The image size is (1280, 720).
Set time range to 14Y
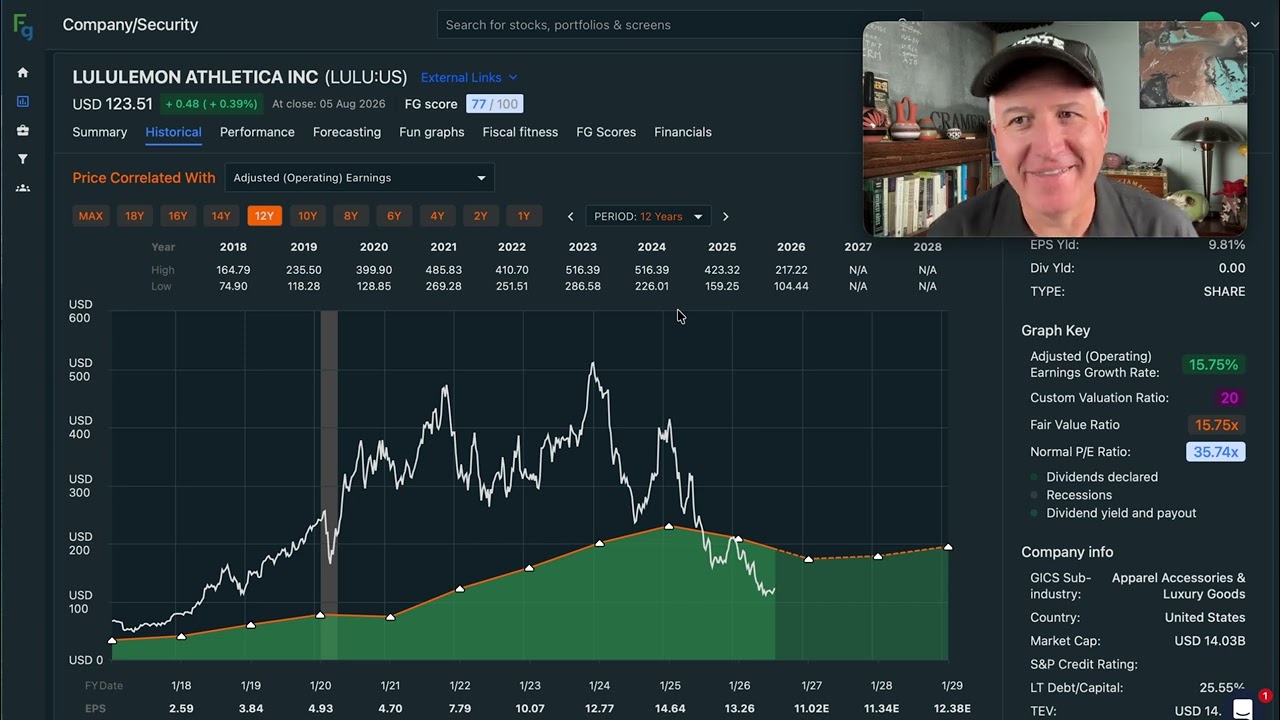tap(221, 216)
